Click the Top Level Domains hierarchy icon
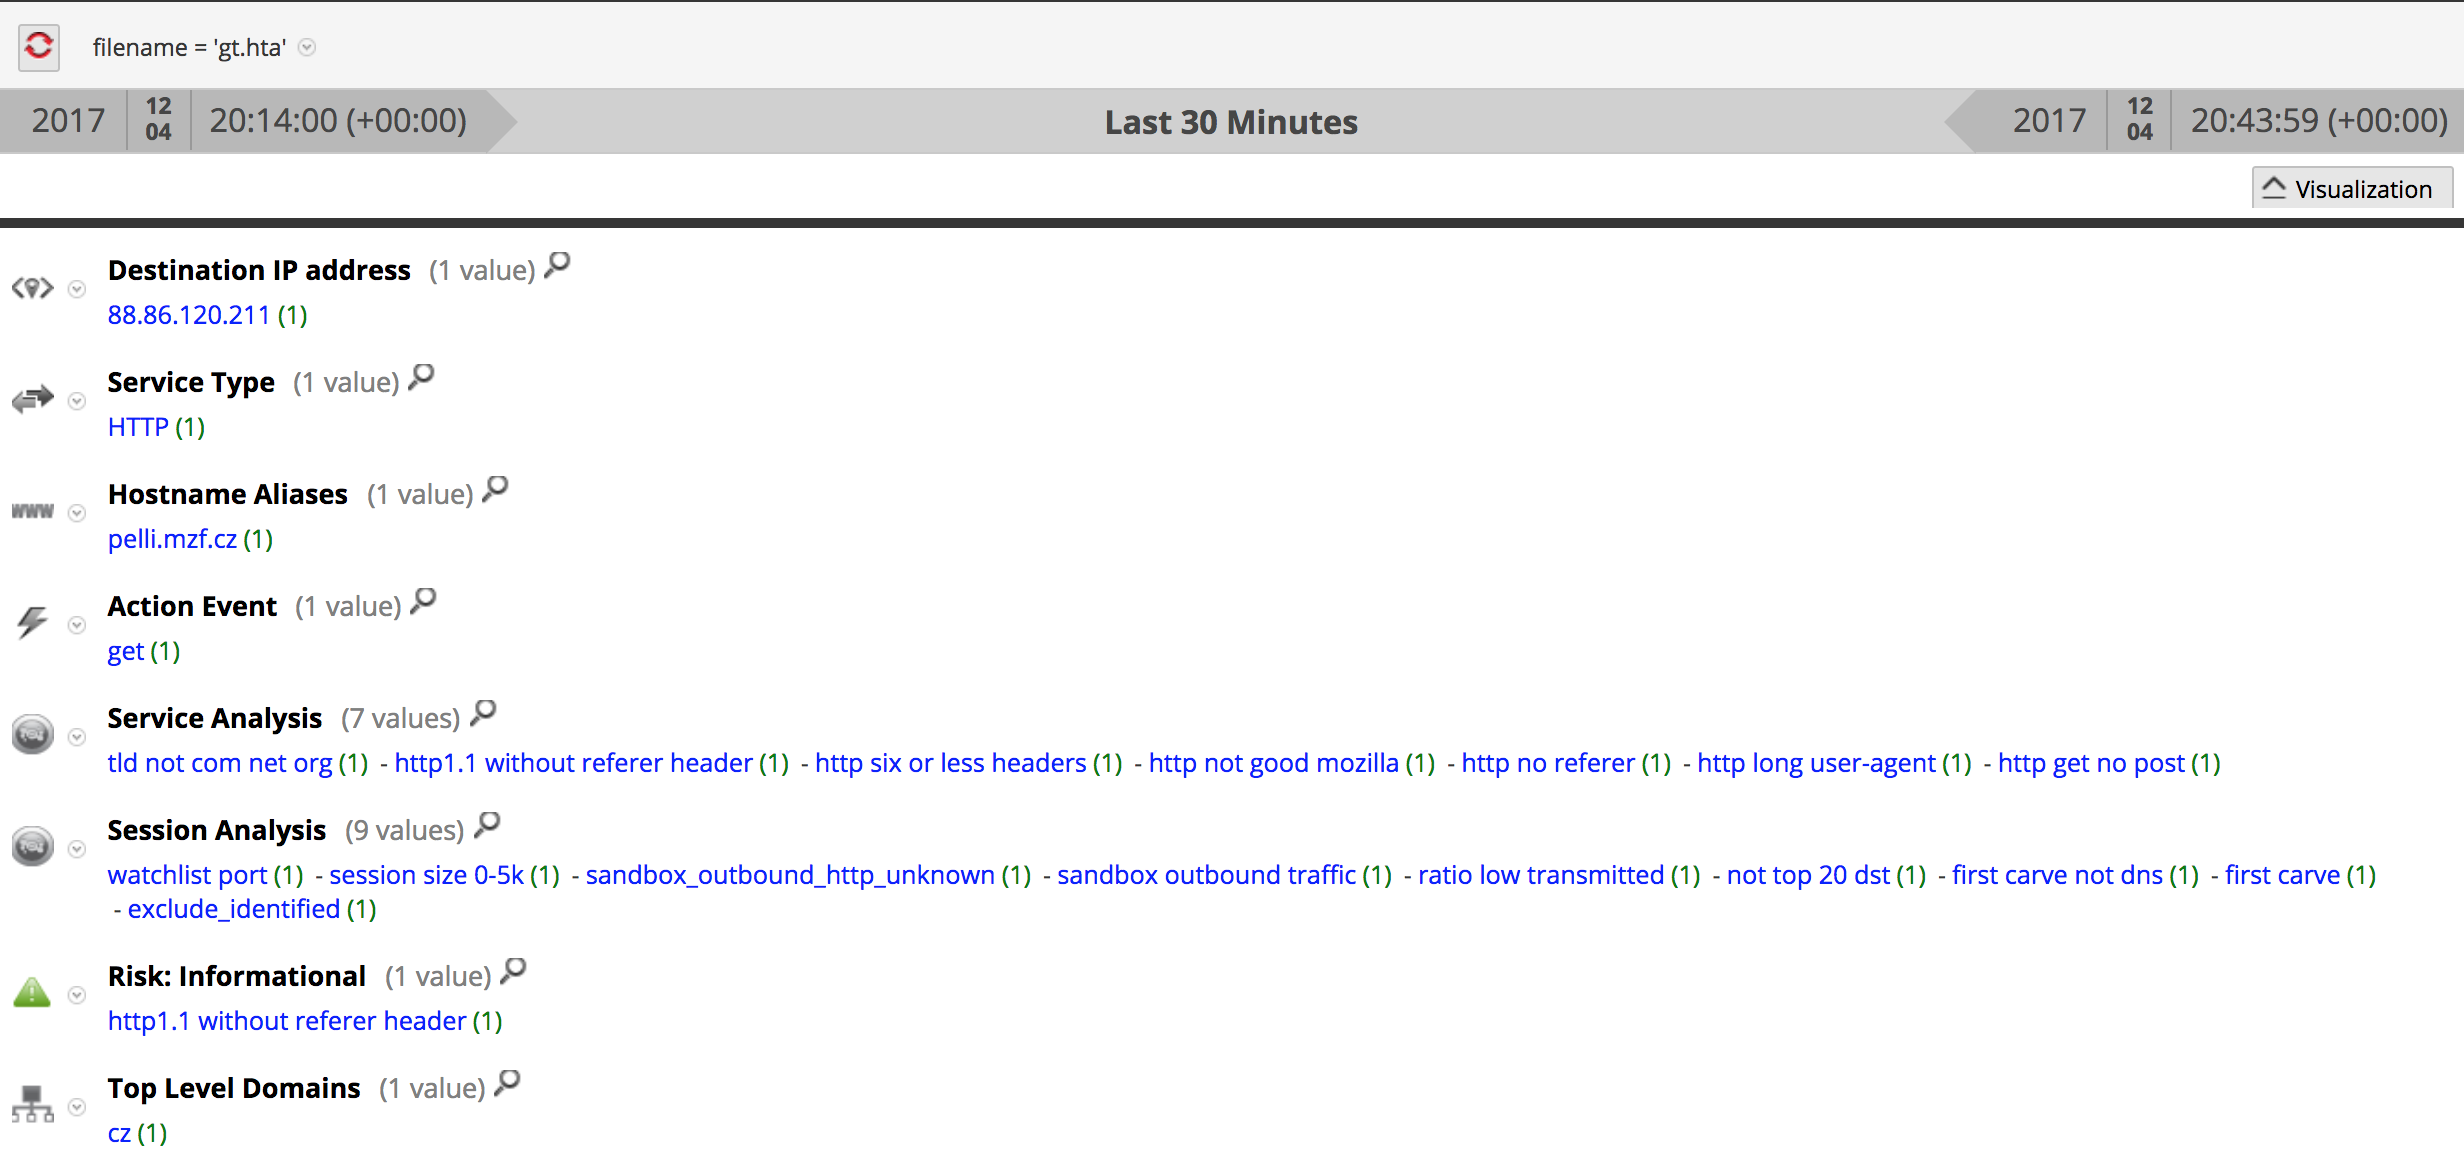Image resolution: width=2464 pixels, height=1168 pixels. click(32, 1104)
